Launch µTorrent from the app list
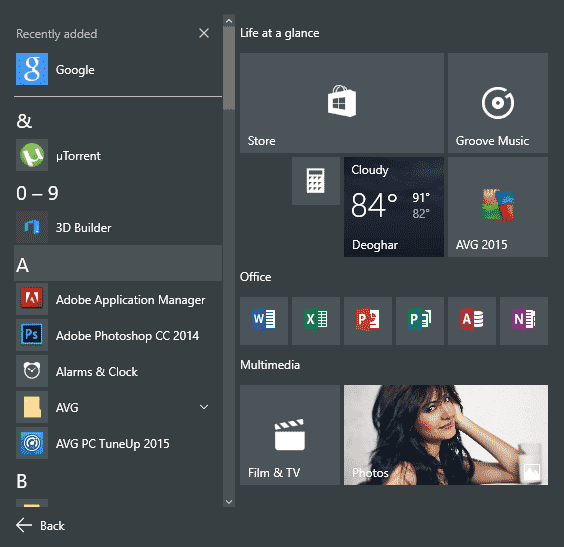This screenshot has width=564, height=547. click(x=118, y=155)
